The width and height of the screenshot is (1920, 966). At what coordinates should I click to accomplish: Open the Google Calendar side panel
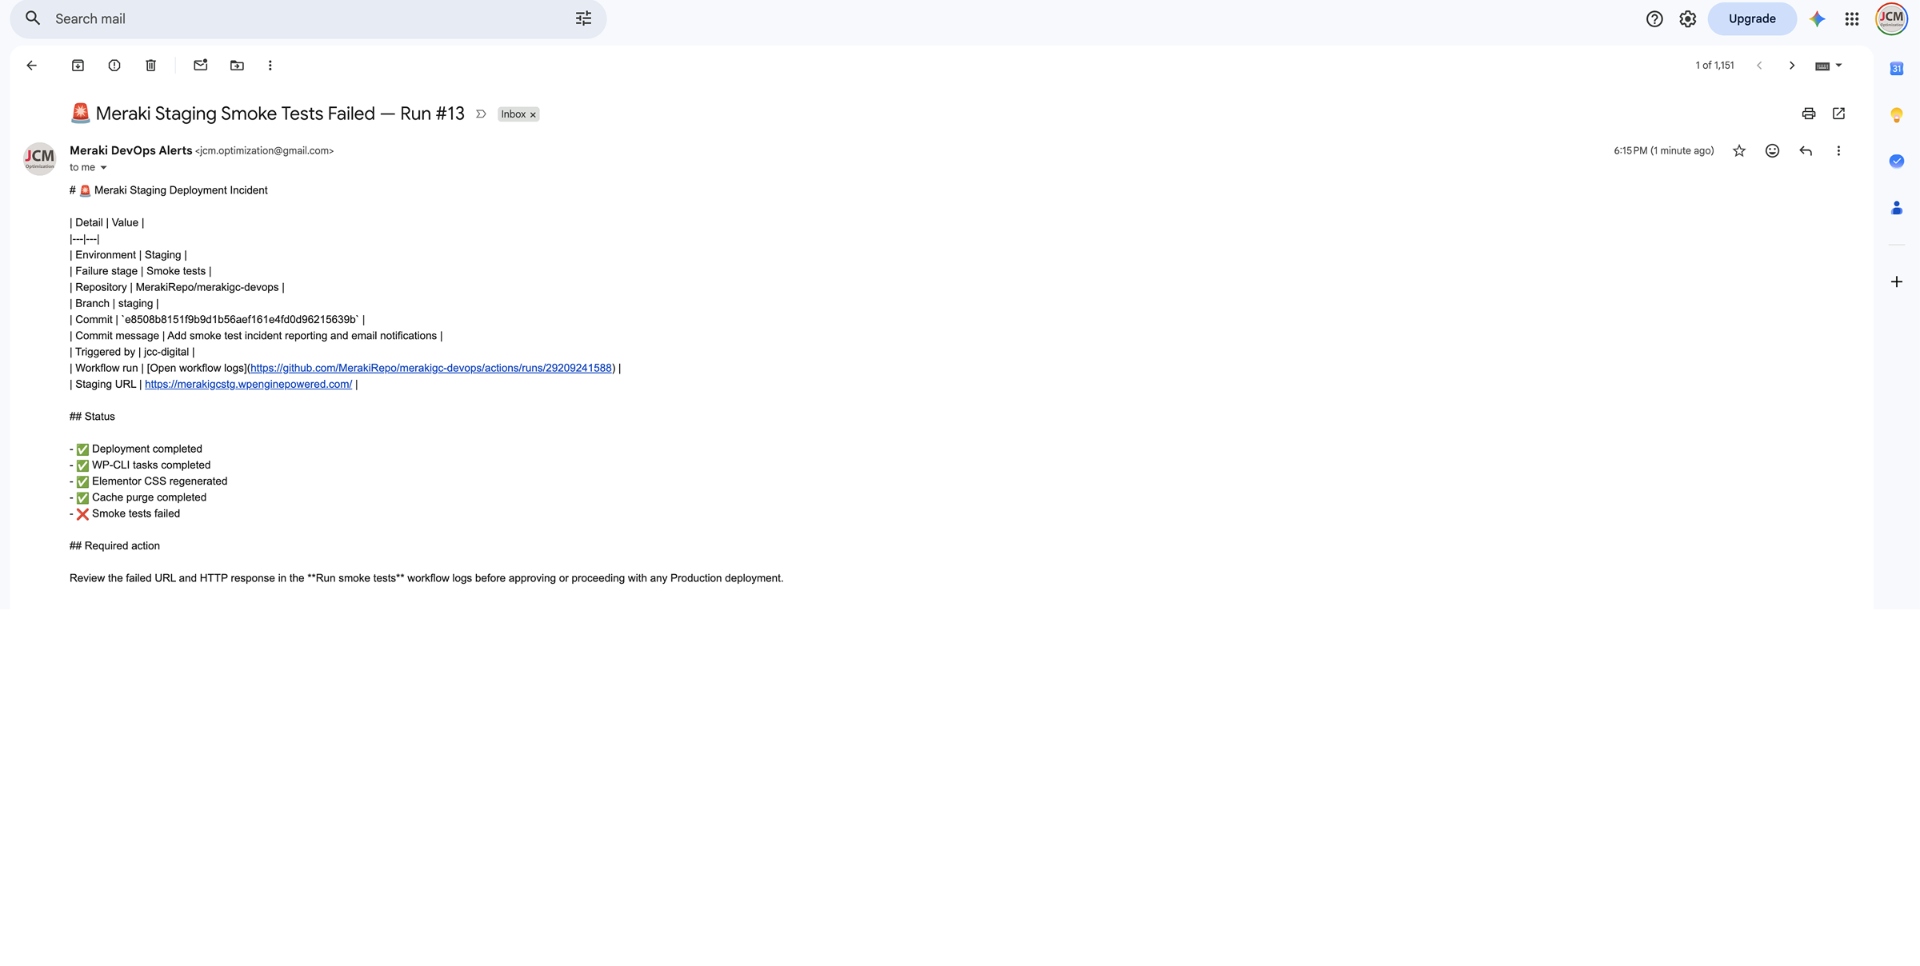pos(1896,69)
